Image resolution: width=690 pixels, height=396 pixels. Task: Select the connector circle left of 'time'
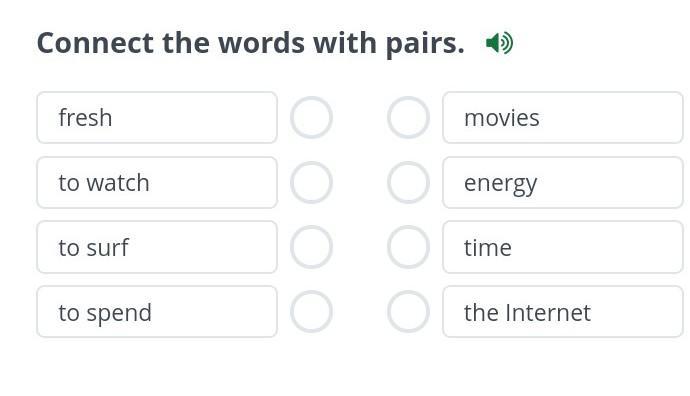pyautogui.click(x=408, y=247)
